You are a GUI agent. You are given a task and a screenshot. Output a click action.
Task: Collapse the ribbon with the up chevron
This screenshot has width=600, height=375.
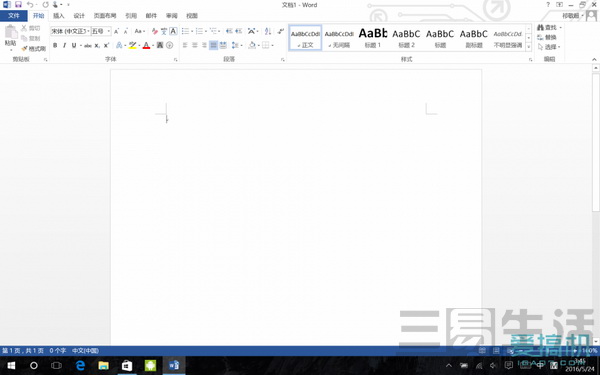click(594, 59)
